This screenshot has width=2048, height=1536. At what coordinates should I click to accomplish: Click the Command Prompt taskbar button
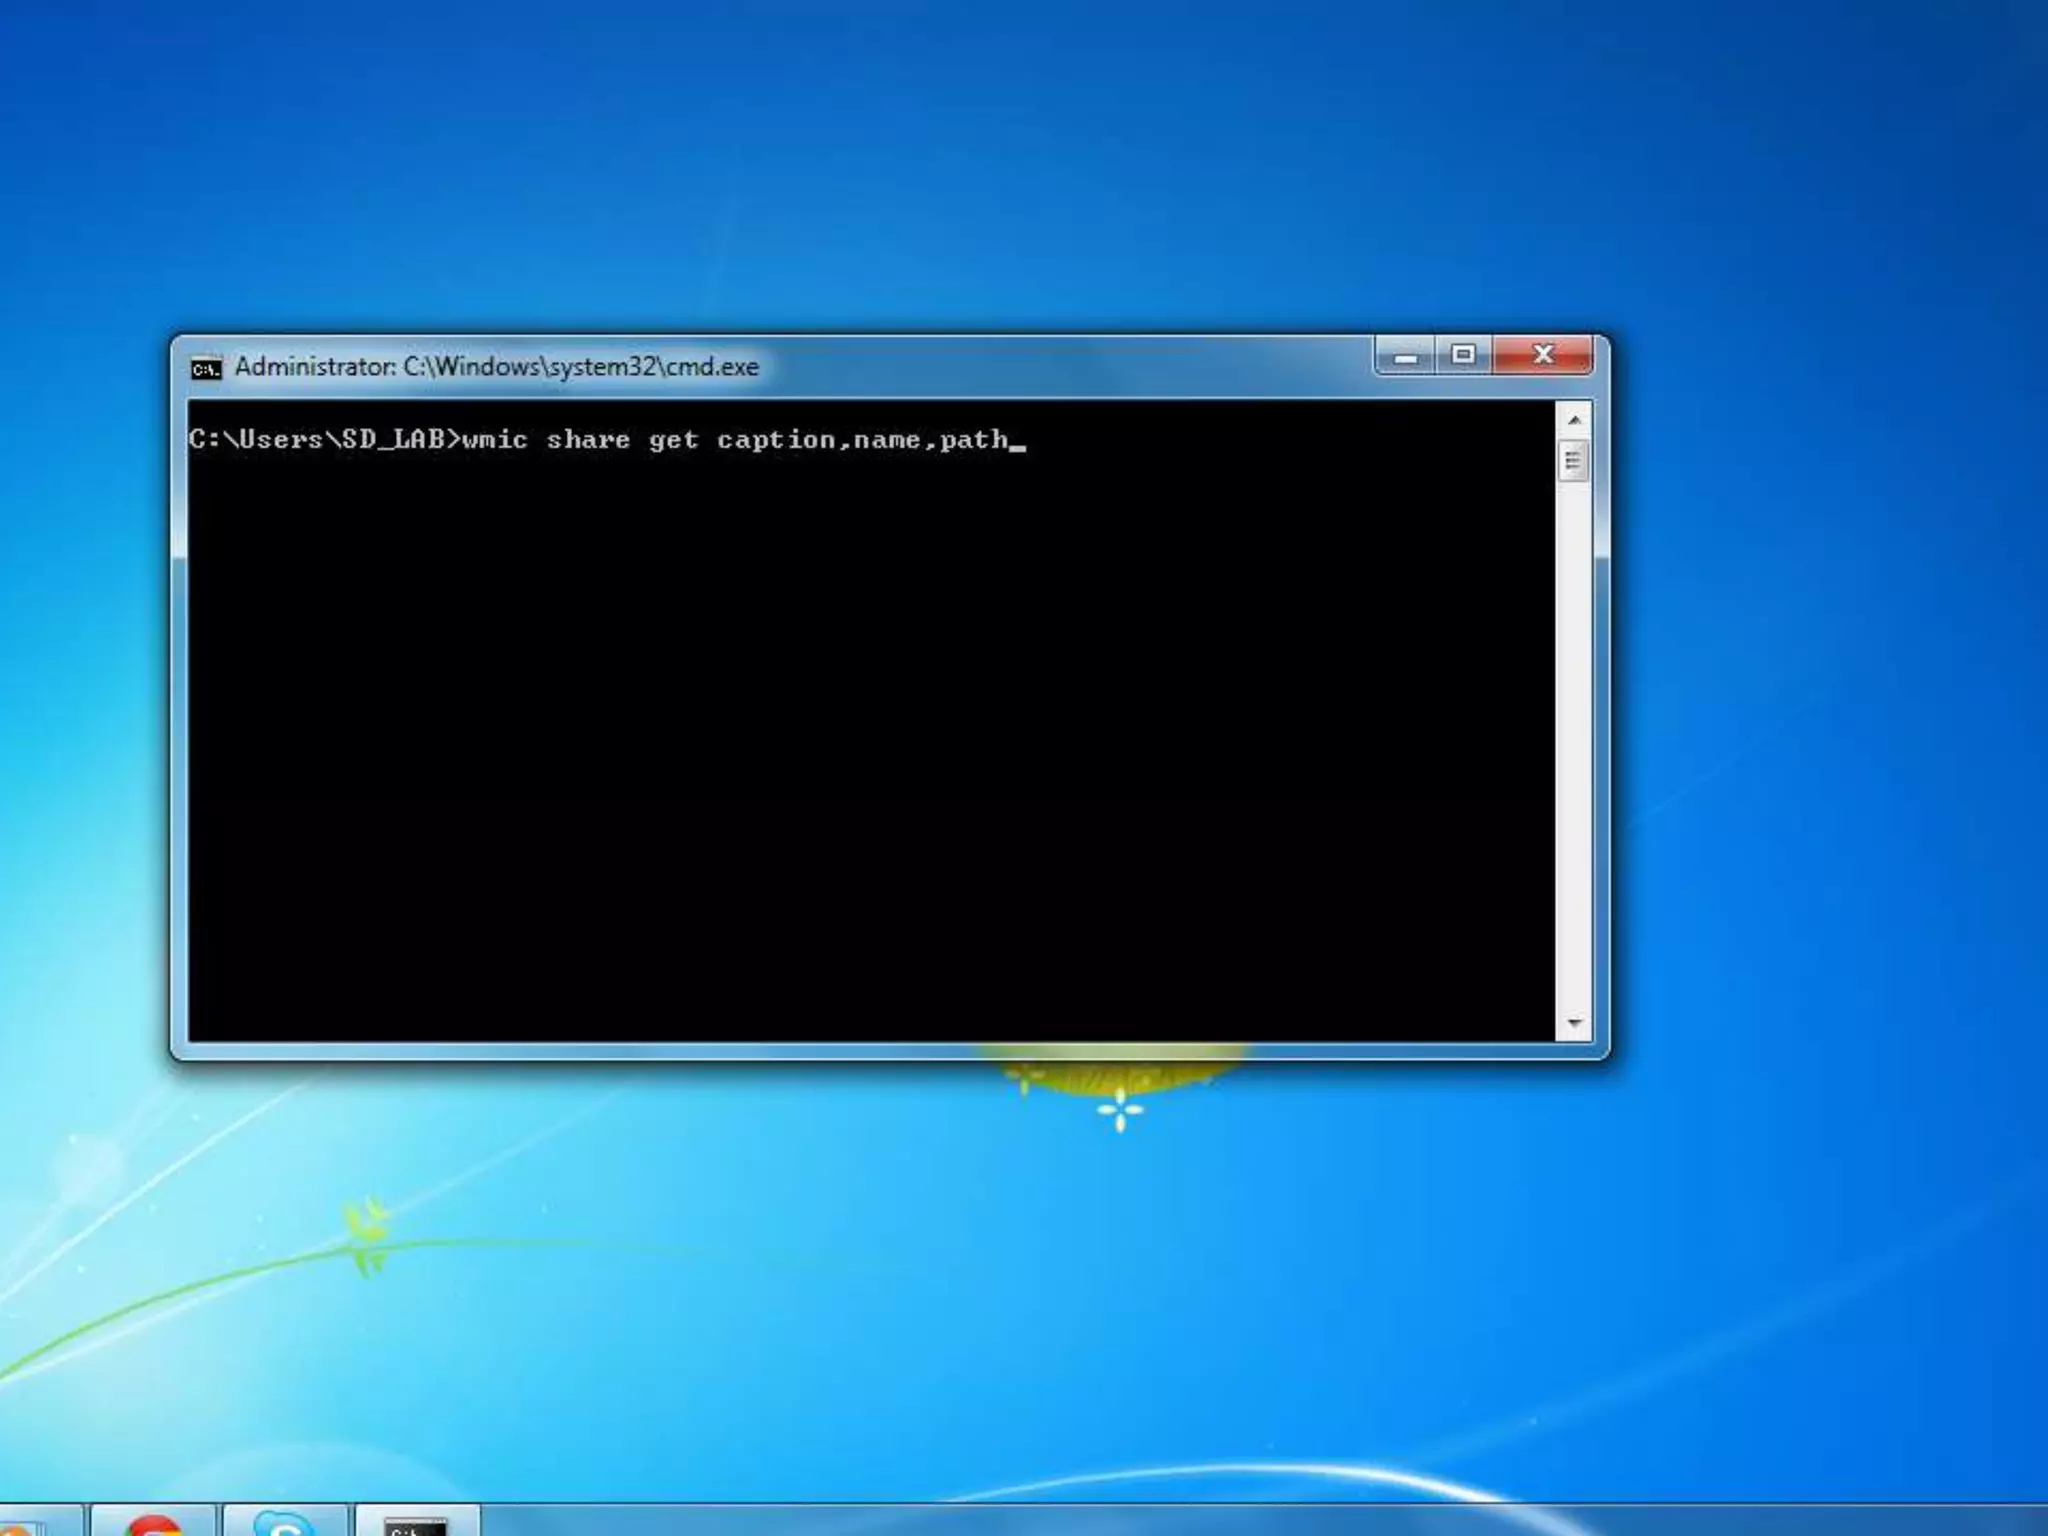(417, 1520)
